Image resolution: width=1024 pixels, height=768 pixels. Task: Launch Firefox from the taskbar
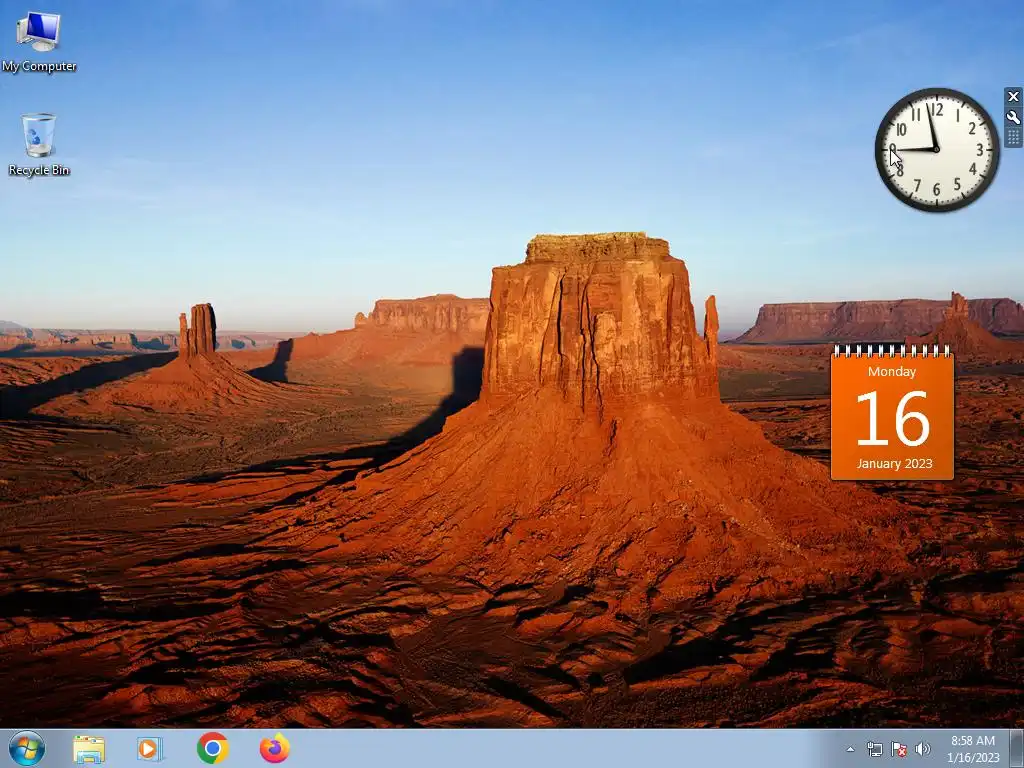click(x=274, y=748)
